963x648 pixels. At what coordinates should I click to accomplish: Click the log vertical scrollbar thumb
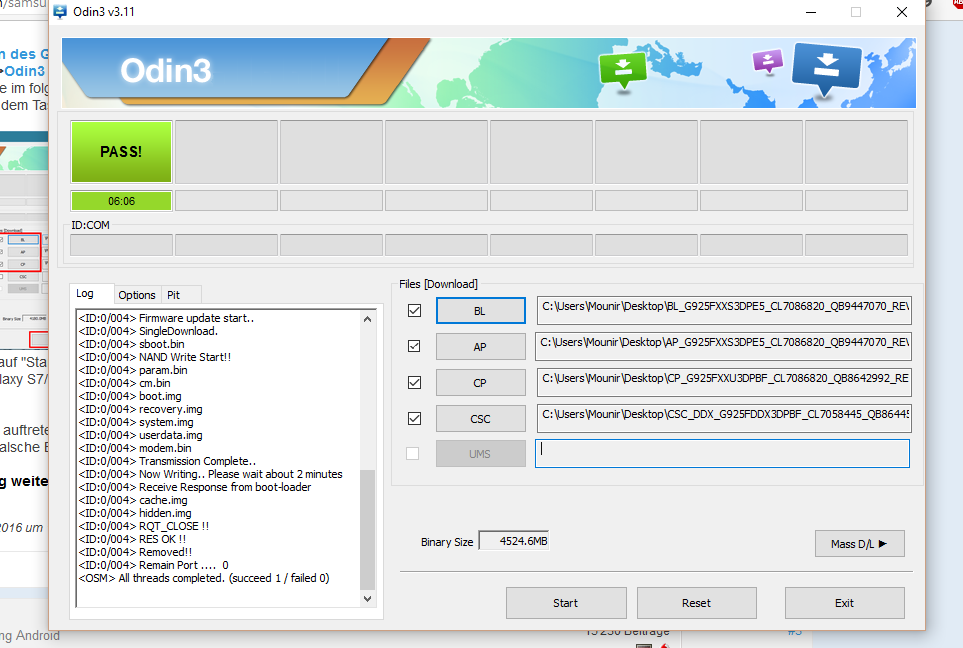pyautogui.click(x=367, y=529)
